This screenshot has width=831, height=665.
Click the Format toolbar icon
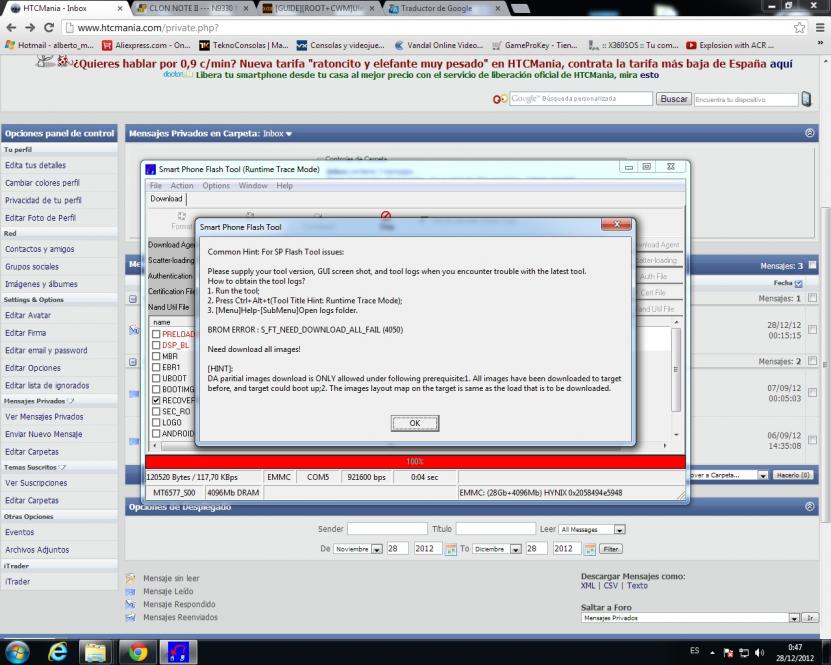pos(181,216)
